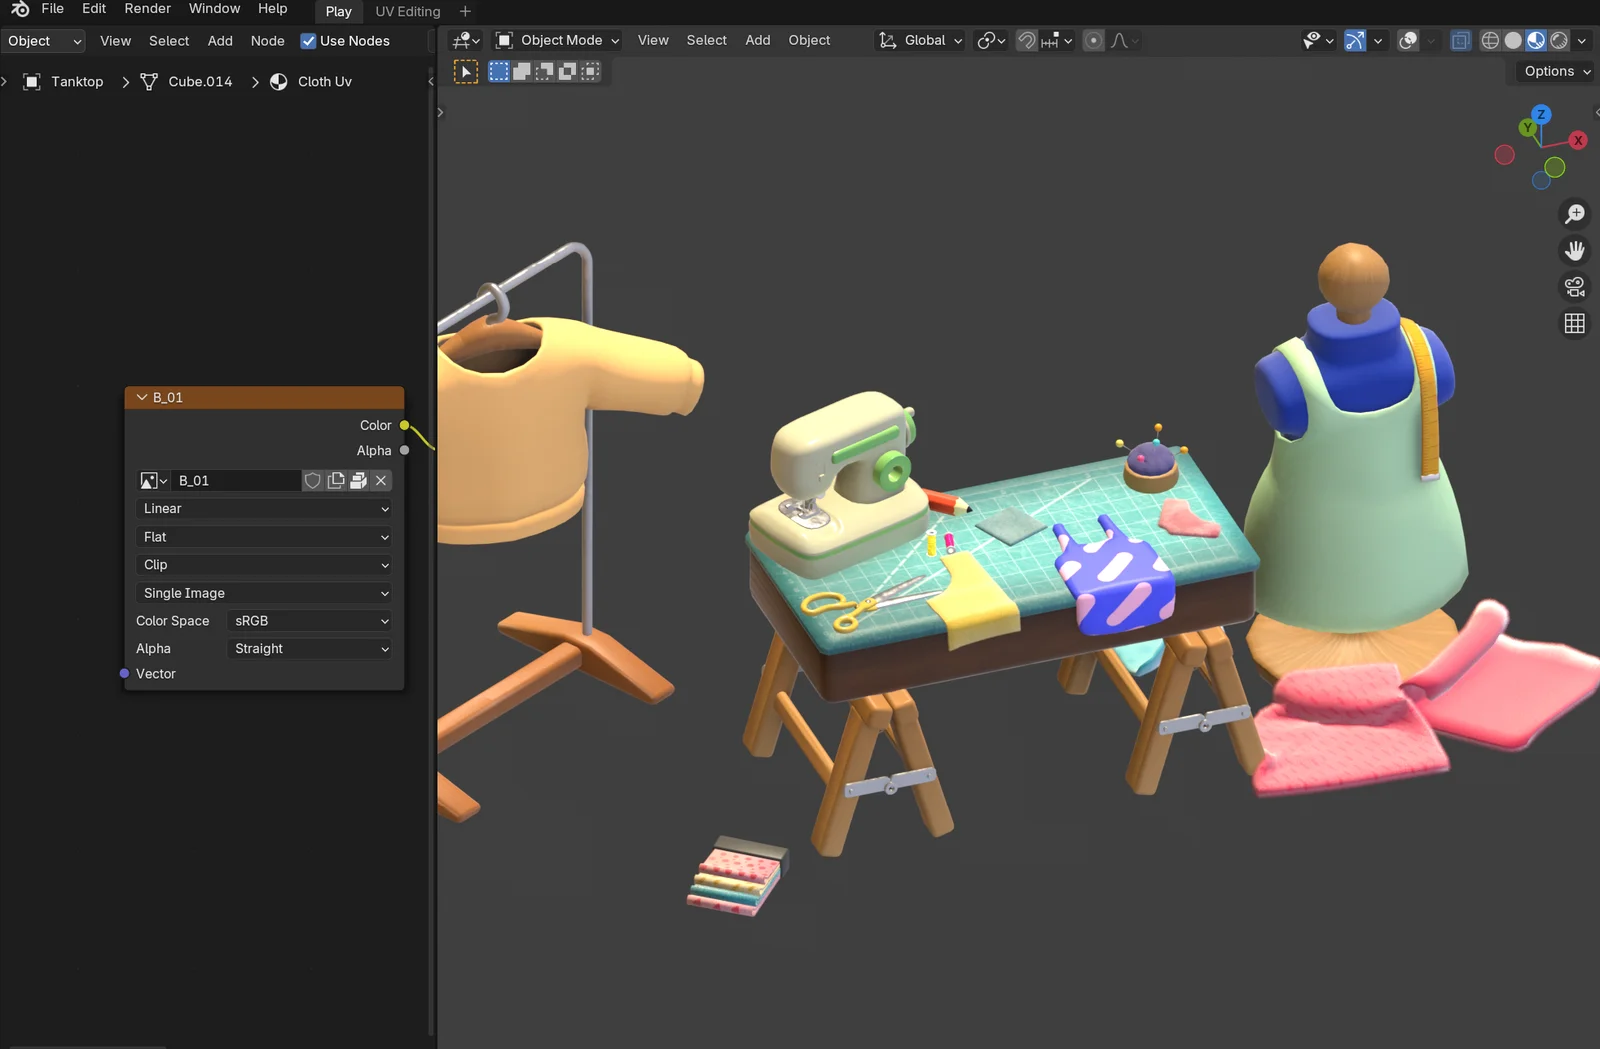The height and width of the screenshot is (1049, 1600).
Task: Uncheck the Use Nodes checkbox
Action: pyautogui.click(x=309, y=41)
